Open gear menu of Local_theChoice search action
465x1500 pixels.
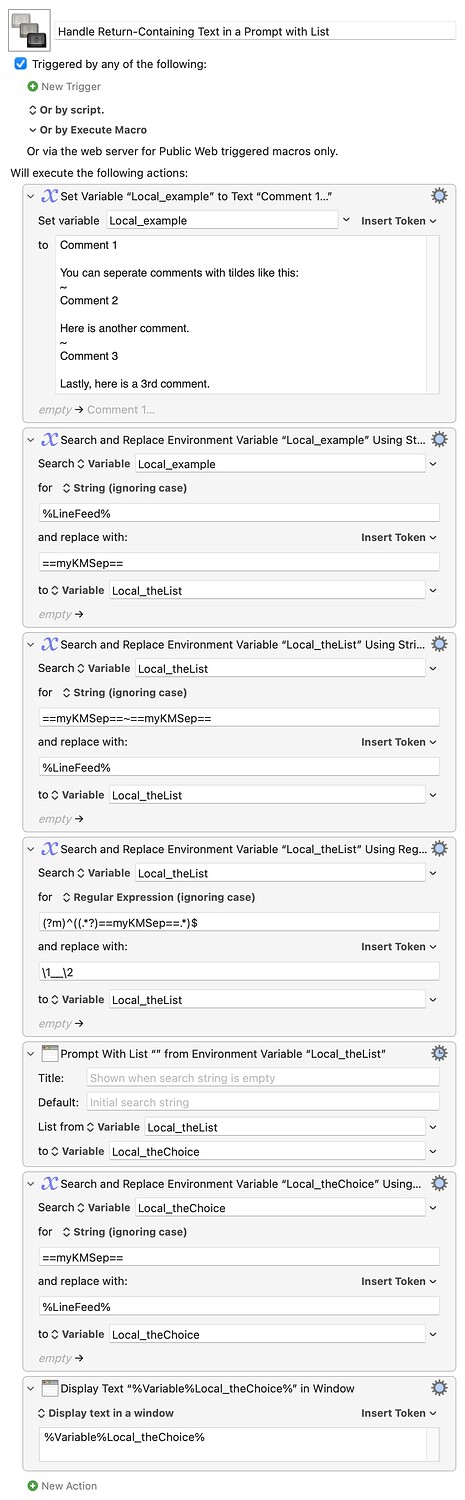[x=438, y=1183]
